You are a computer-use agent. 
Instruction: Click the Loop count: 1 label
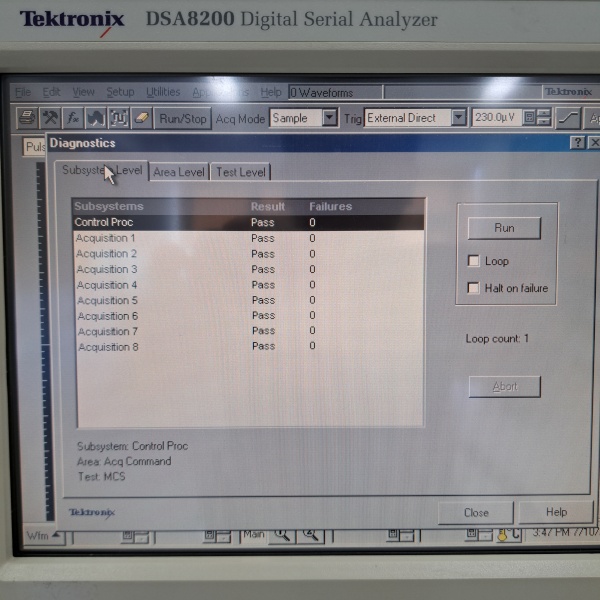[497, 339]
